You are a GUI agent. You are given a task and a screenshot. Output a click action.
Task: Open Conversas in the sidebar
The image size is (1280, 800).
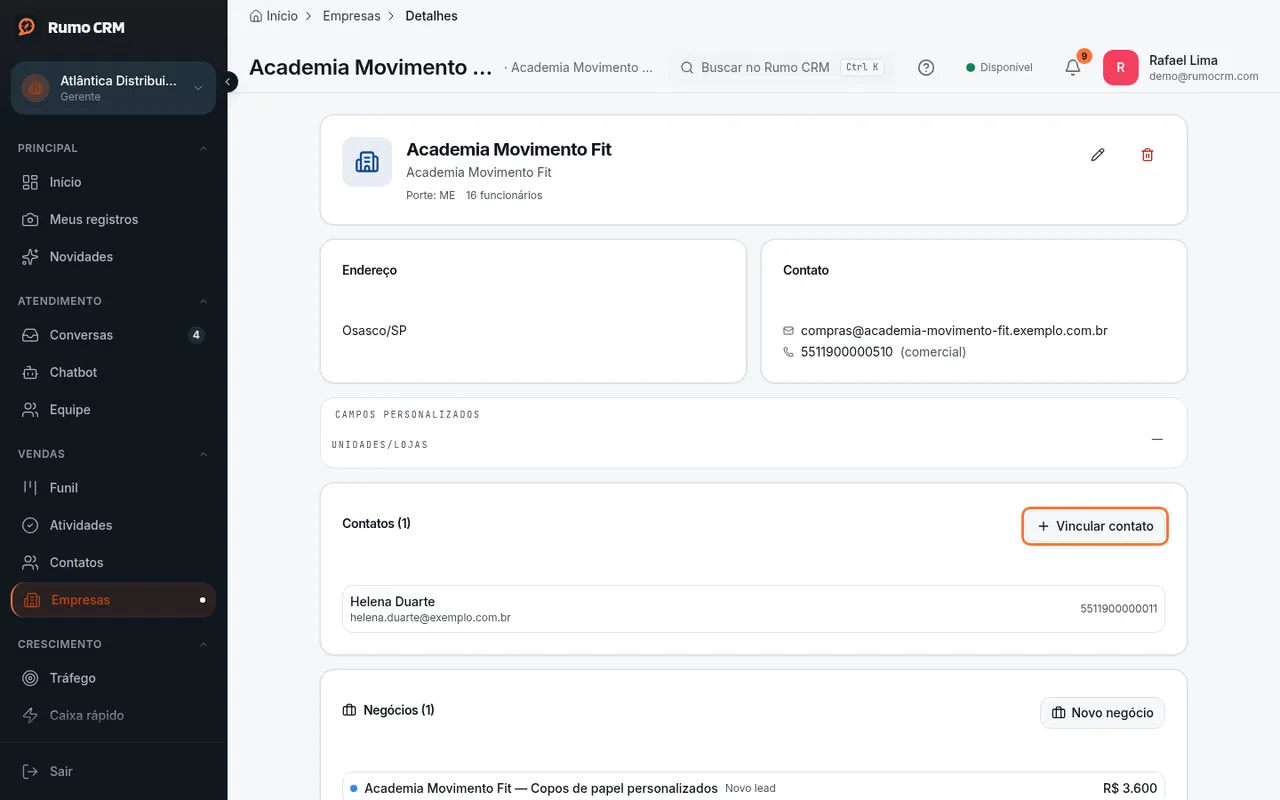[113, 335]
